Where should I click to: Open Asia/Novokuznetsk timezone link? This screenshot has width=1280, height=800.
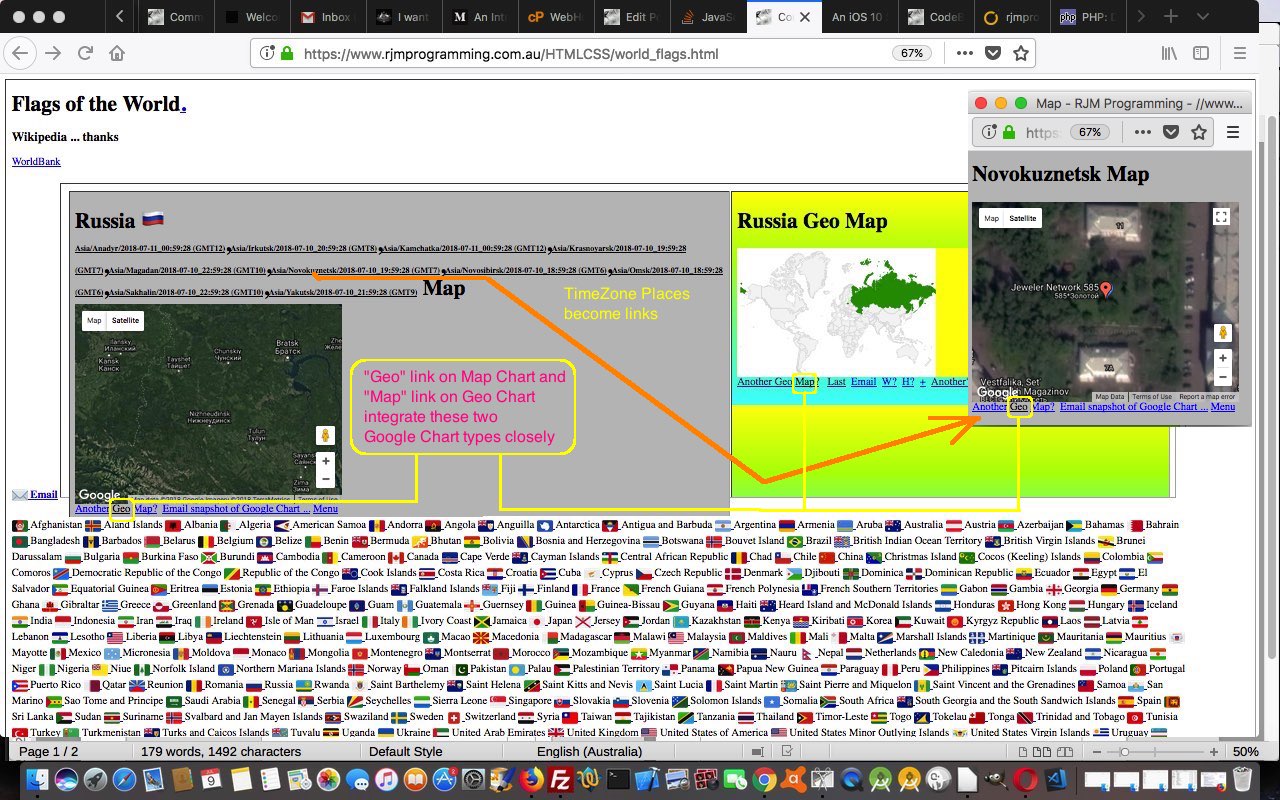tap(356, 270)
